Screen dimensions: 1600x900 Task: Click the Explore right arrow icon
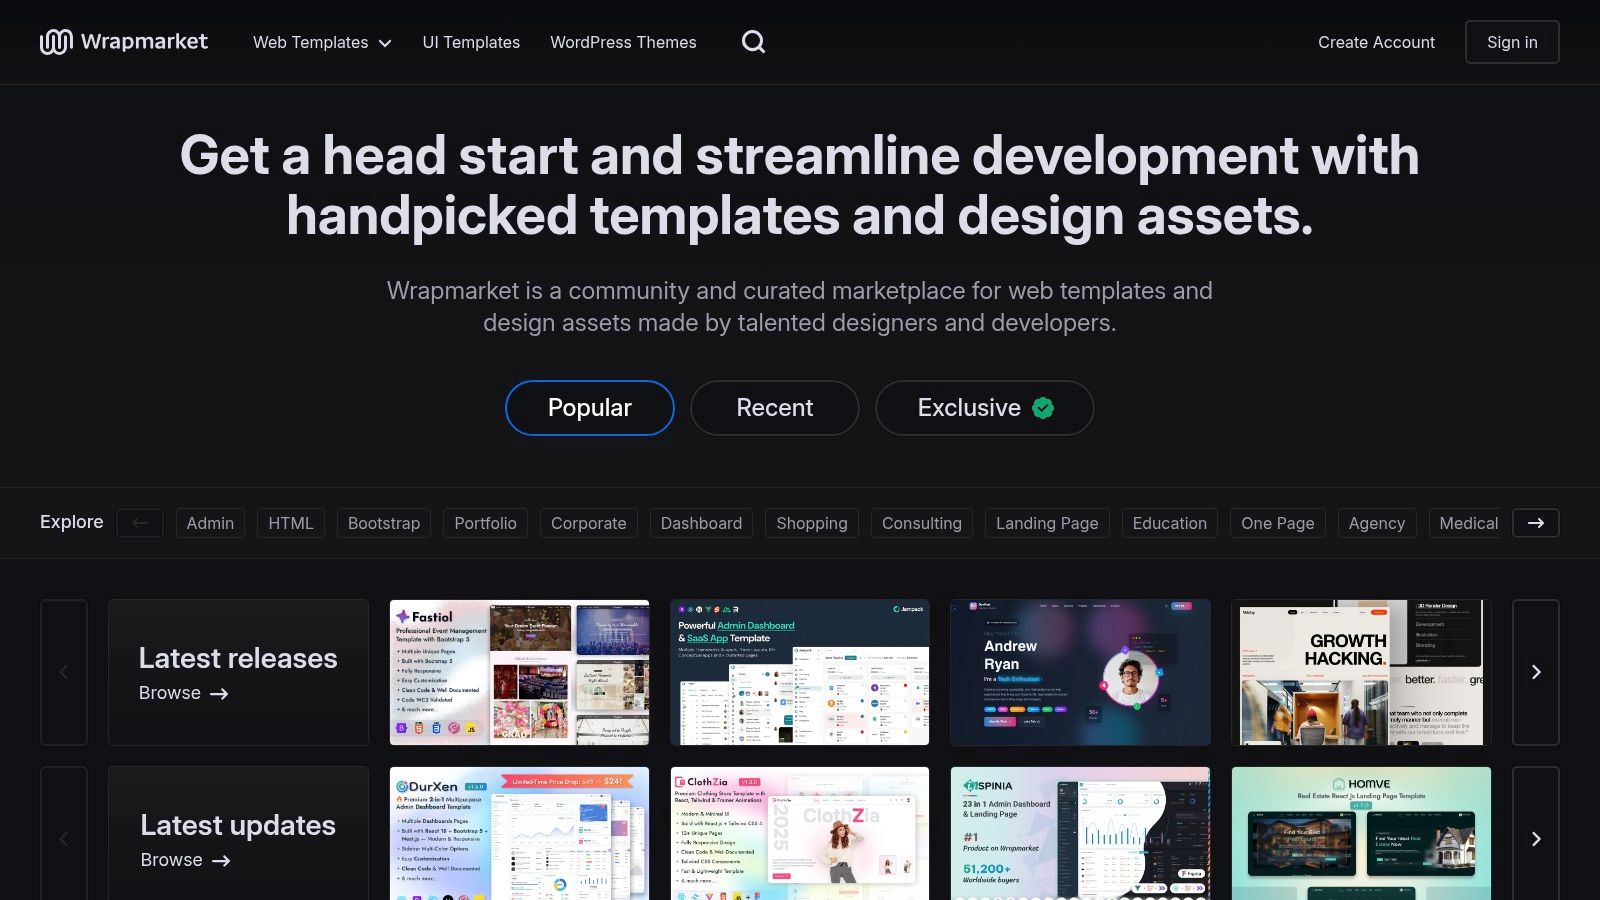[x=1536, y=523]
